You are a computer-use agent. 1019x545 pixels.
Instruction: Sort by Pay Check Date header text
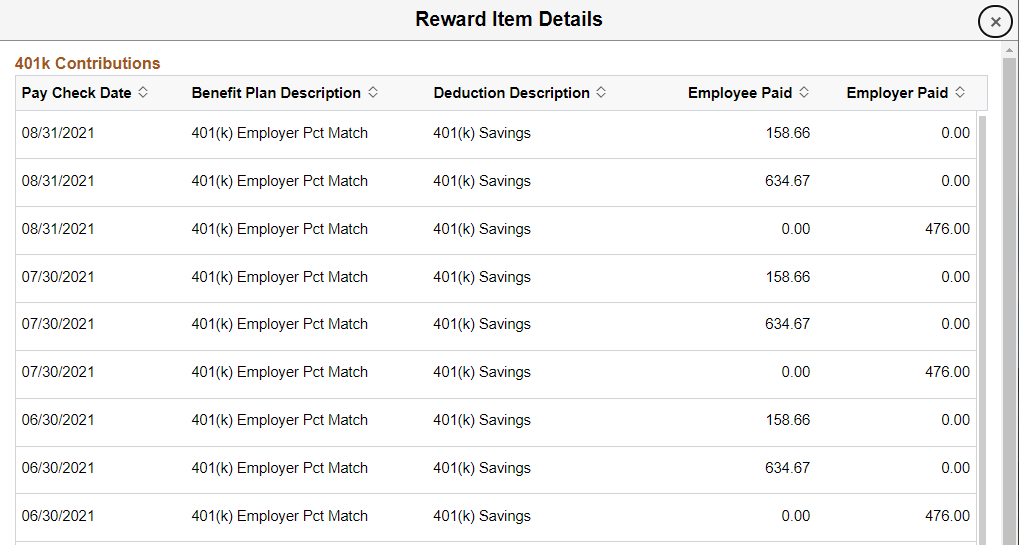[76, 93]
